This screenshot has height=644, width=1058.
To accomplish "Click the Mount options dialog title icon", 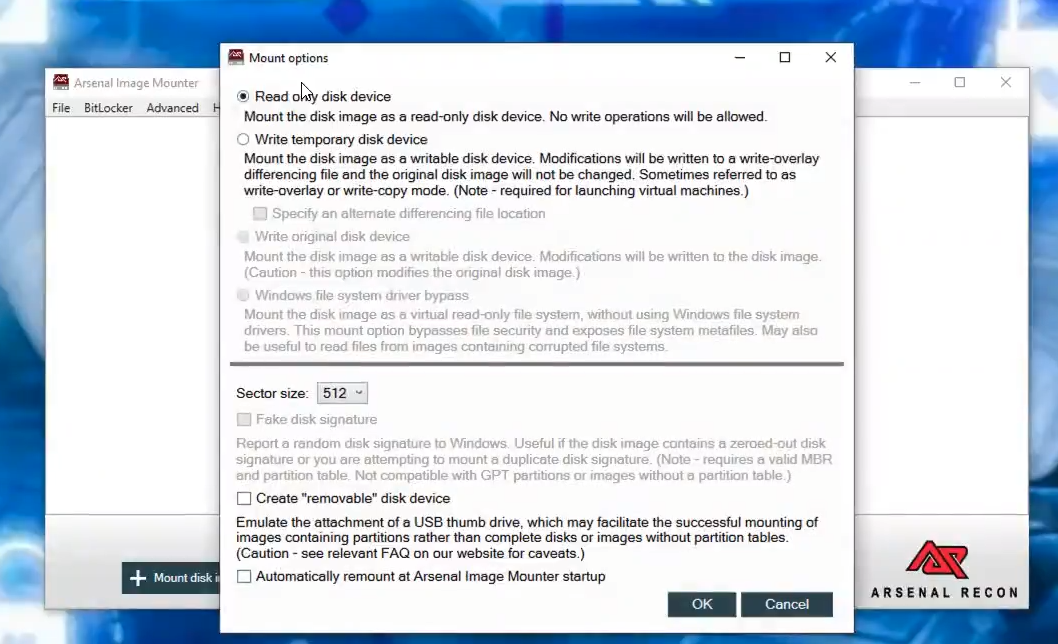I will point(236,58).
